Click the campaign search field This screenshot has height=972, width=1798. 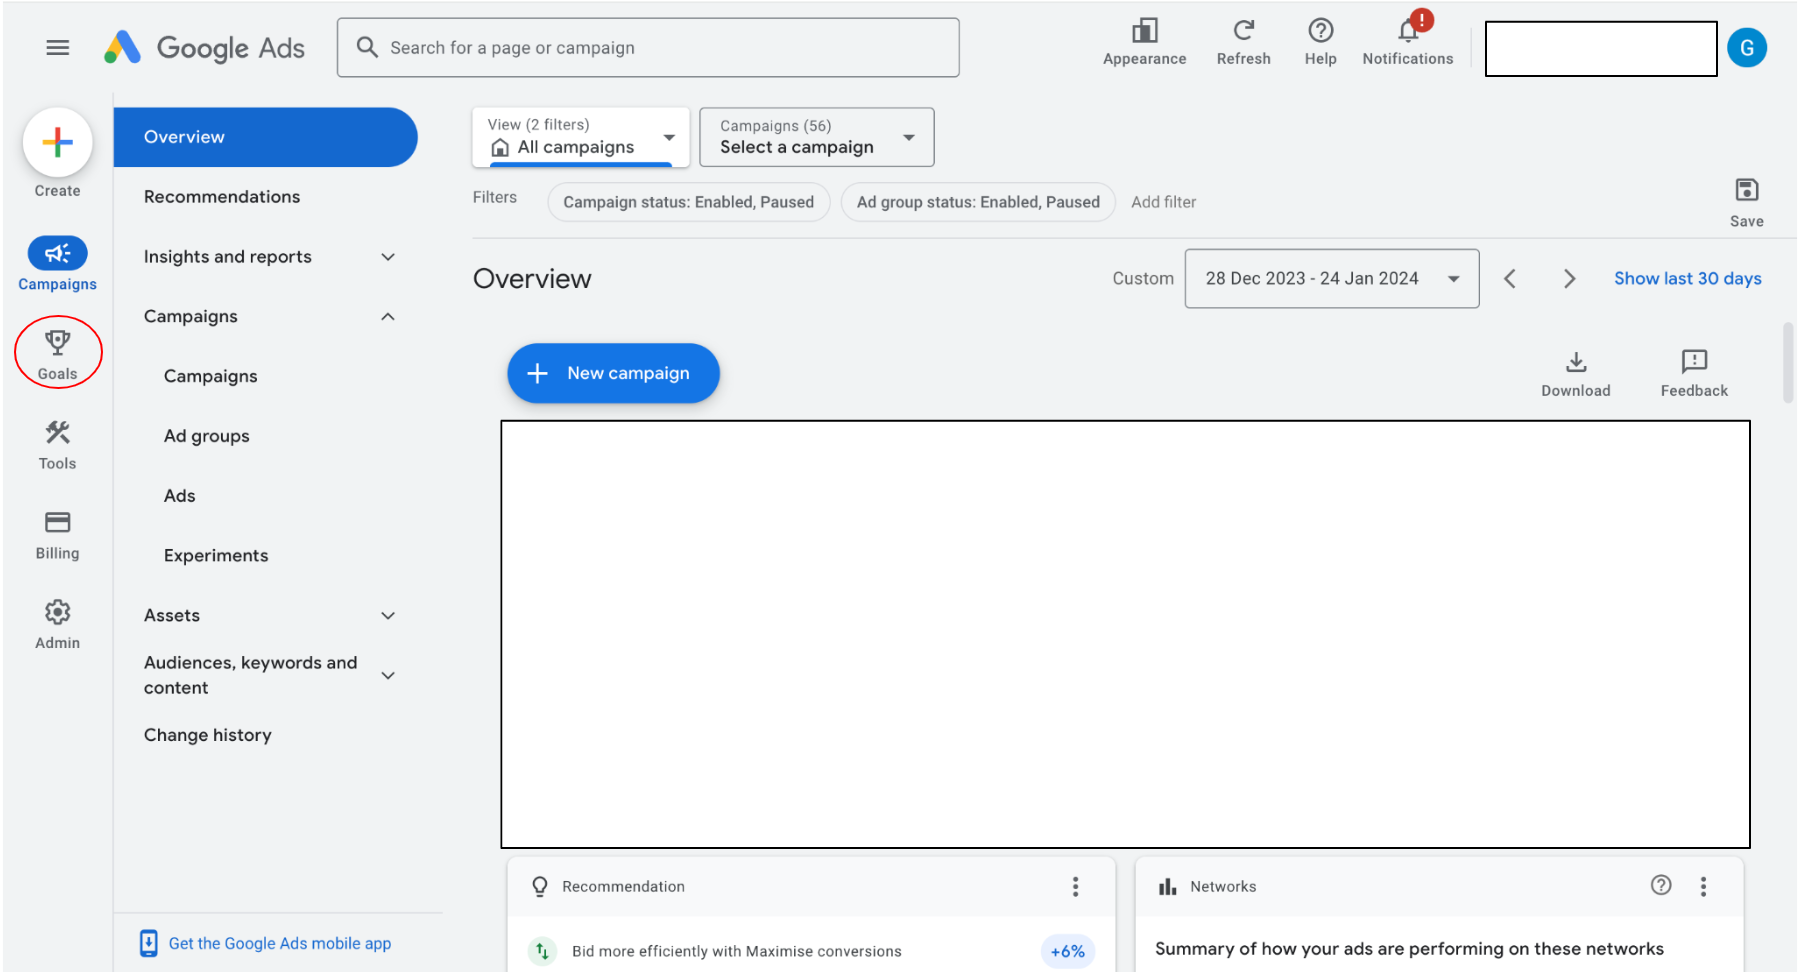(648, 48)
